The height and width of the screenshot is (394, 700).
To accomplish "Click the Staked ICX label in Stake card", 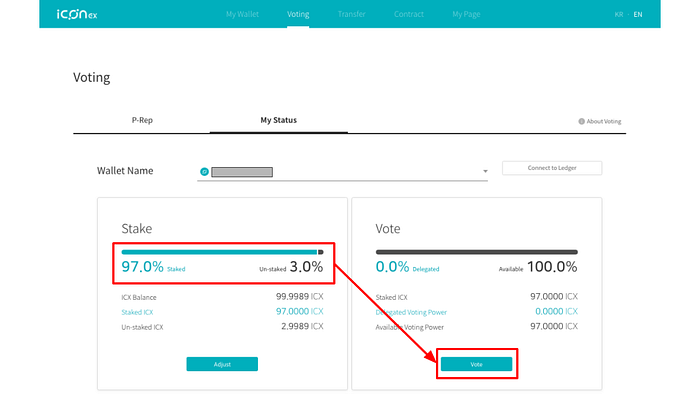I will (x=137, y=312).
